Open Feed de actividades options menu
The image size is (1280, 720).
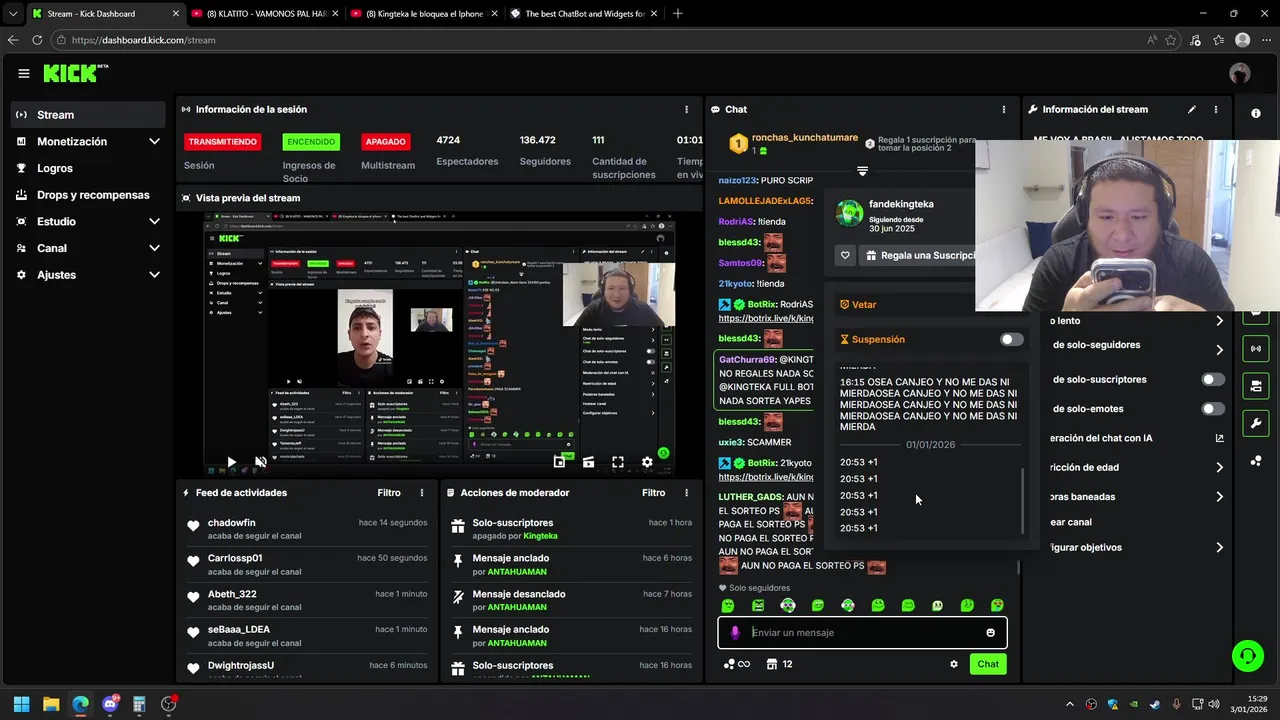(x=422, y=493)
